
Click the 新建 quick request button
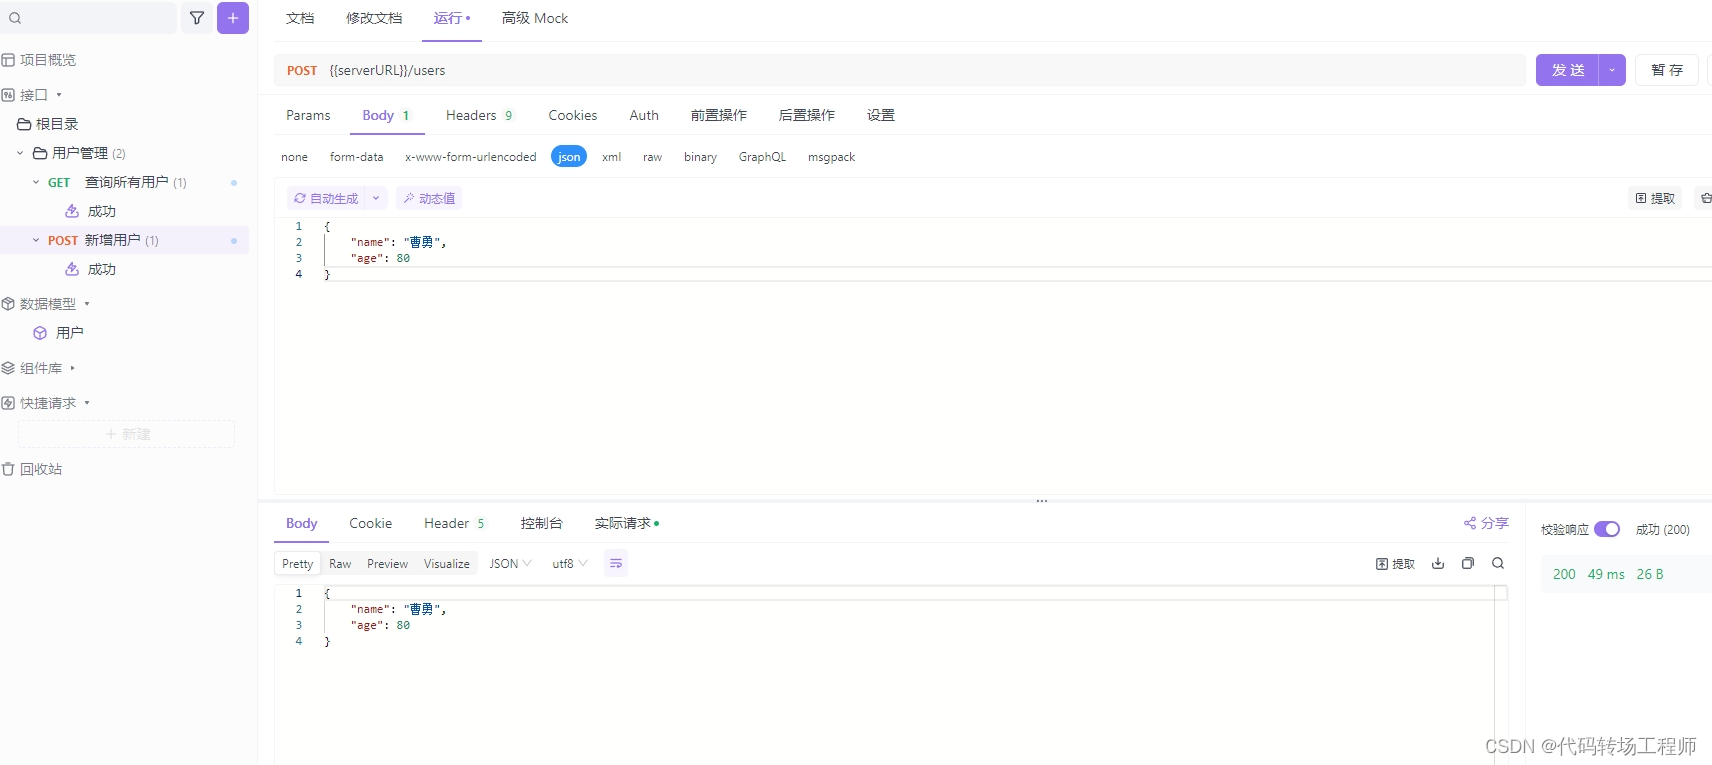[127, 434]
